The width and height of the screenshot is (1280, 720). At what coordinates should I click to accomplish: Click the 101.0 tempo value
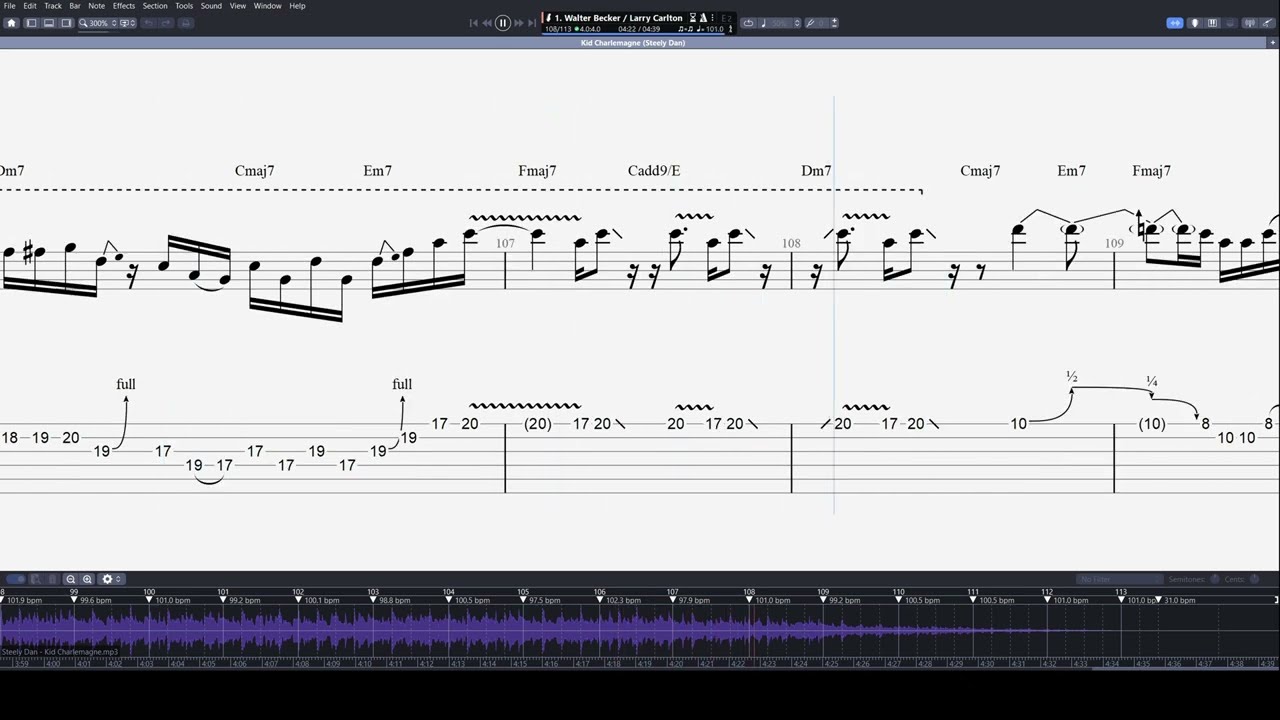(x=714, y=29)
